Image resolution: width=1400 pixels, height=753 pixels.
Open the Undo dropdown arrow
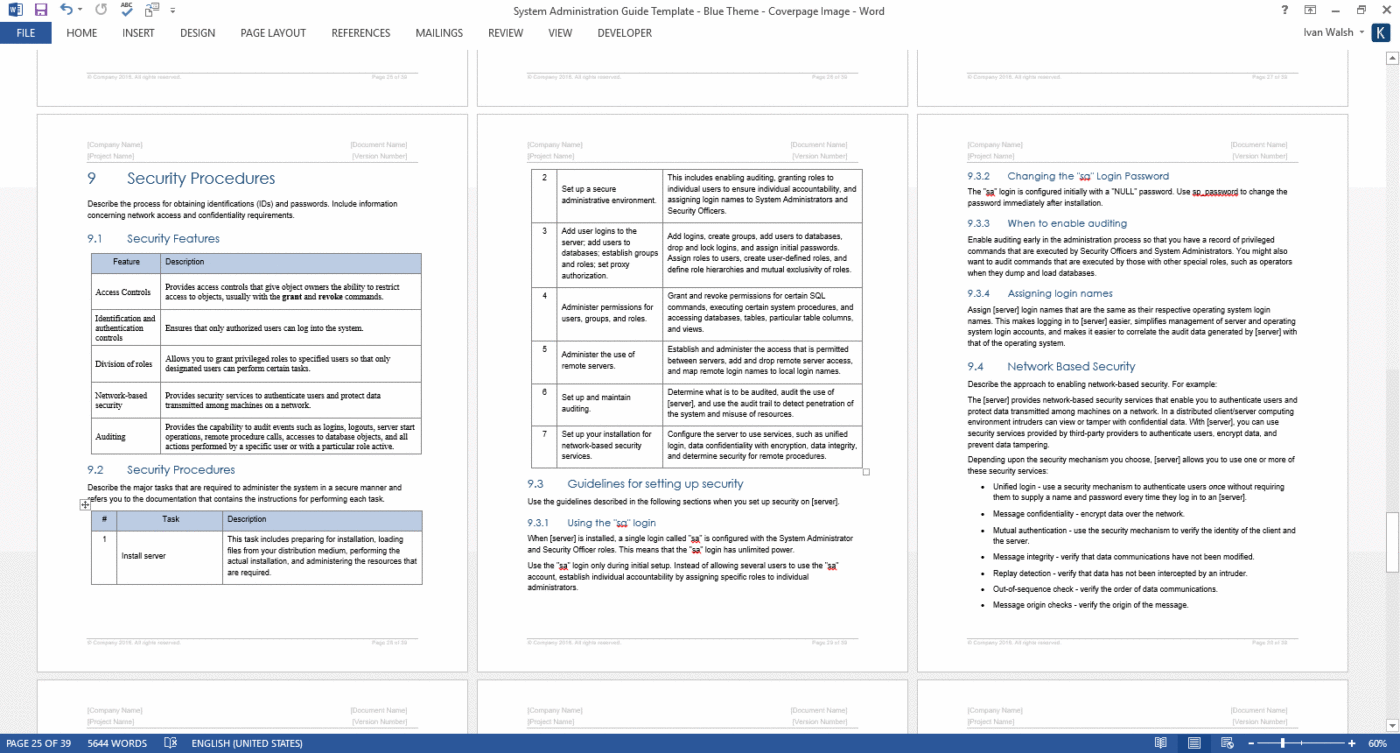[x=79, y=11]
